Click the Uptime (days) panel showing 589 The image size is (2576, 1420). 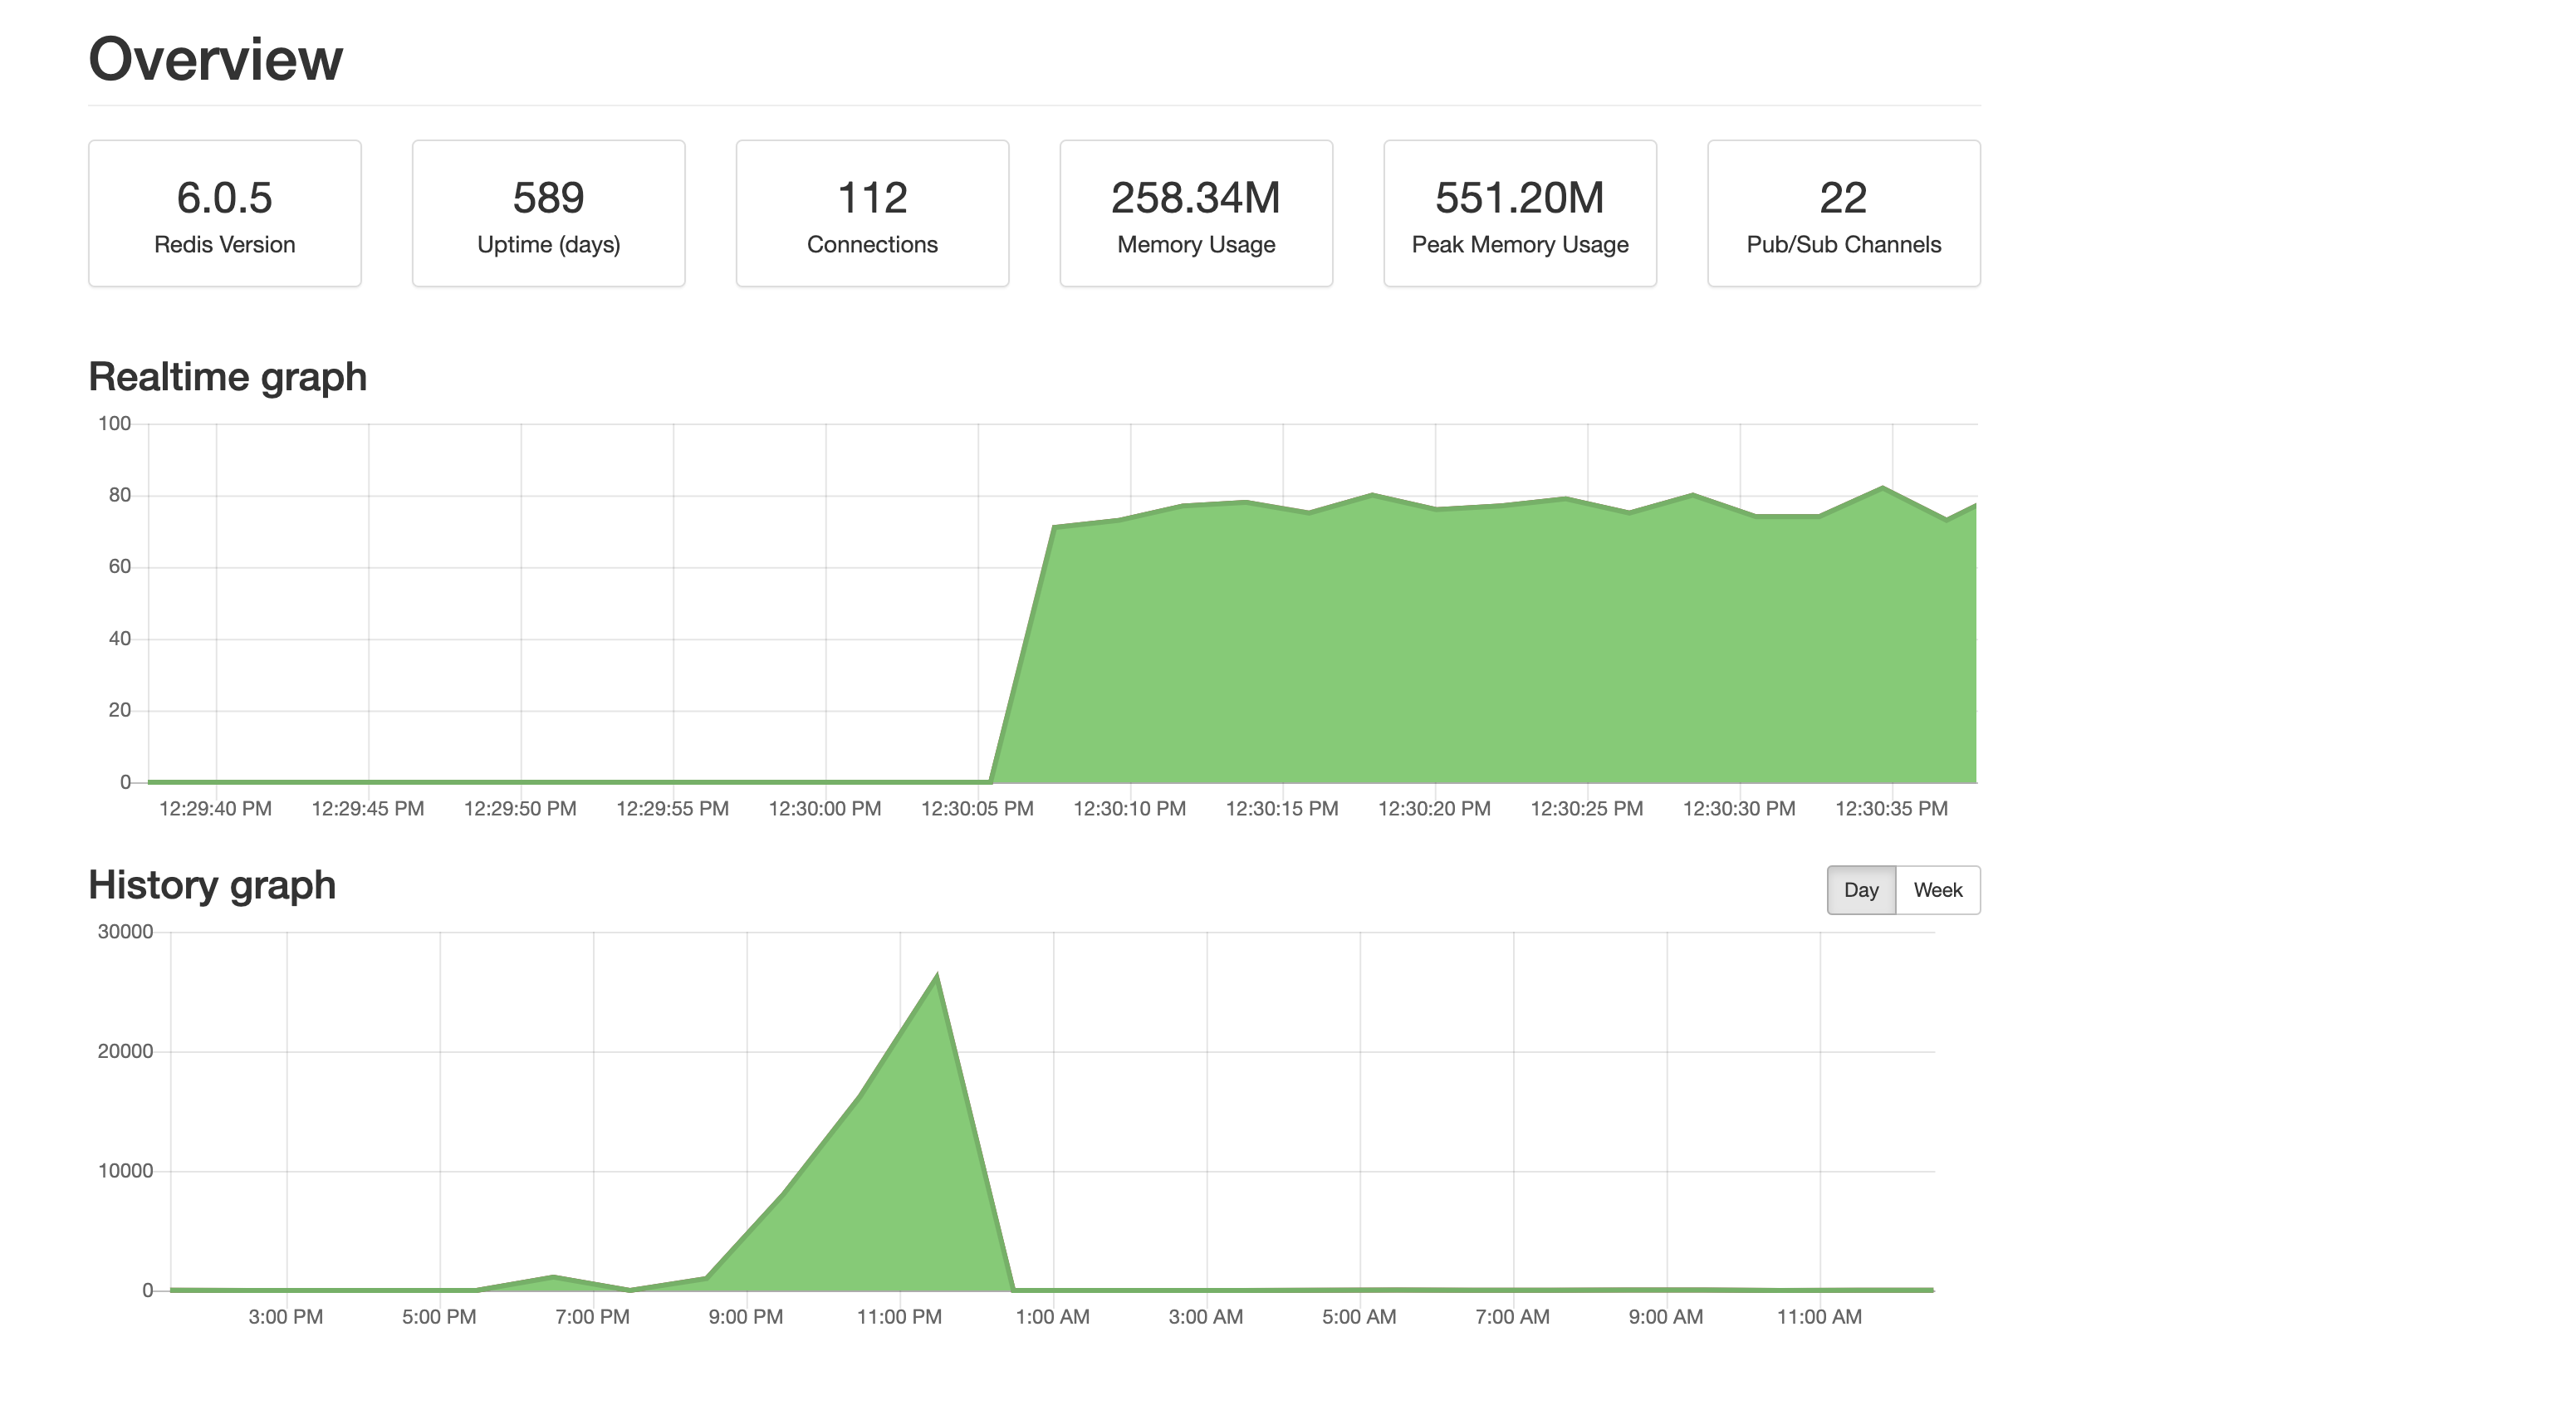[548, 212]
